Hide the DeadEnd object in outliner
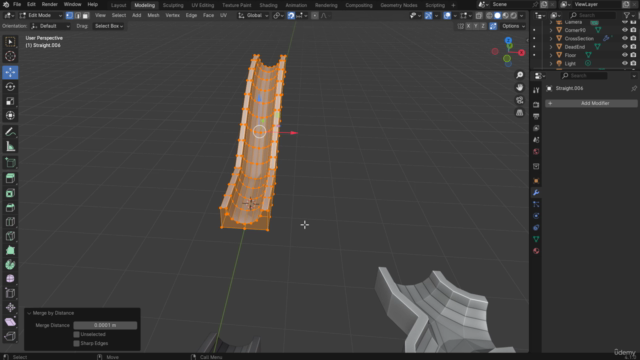The width and height of the screenshot is (640, 360). [624, 47]
